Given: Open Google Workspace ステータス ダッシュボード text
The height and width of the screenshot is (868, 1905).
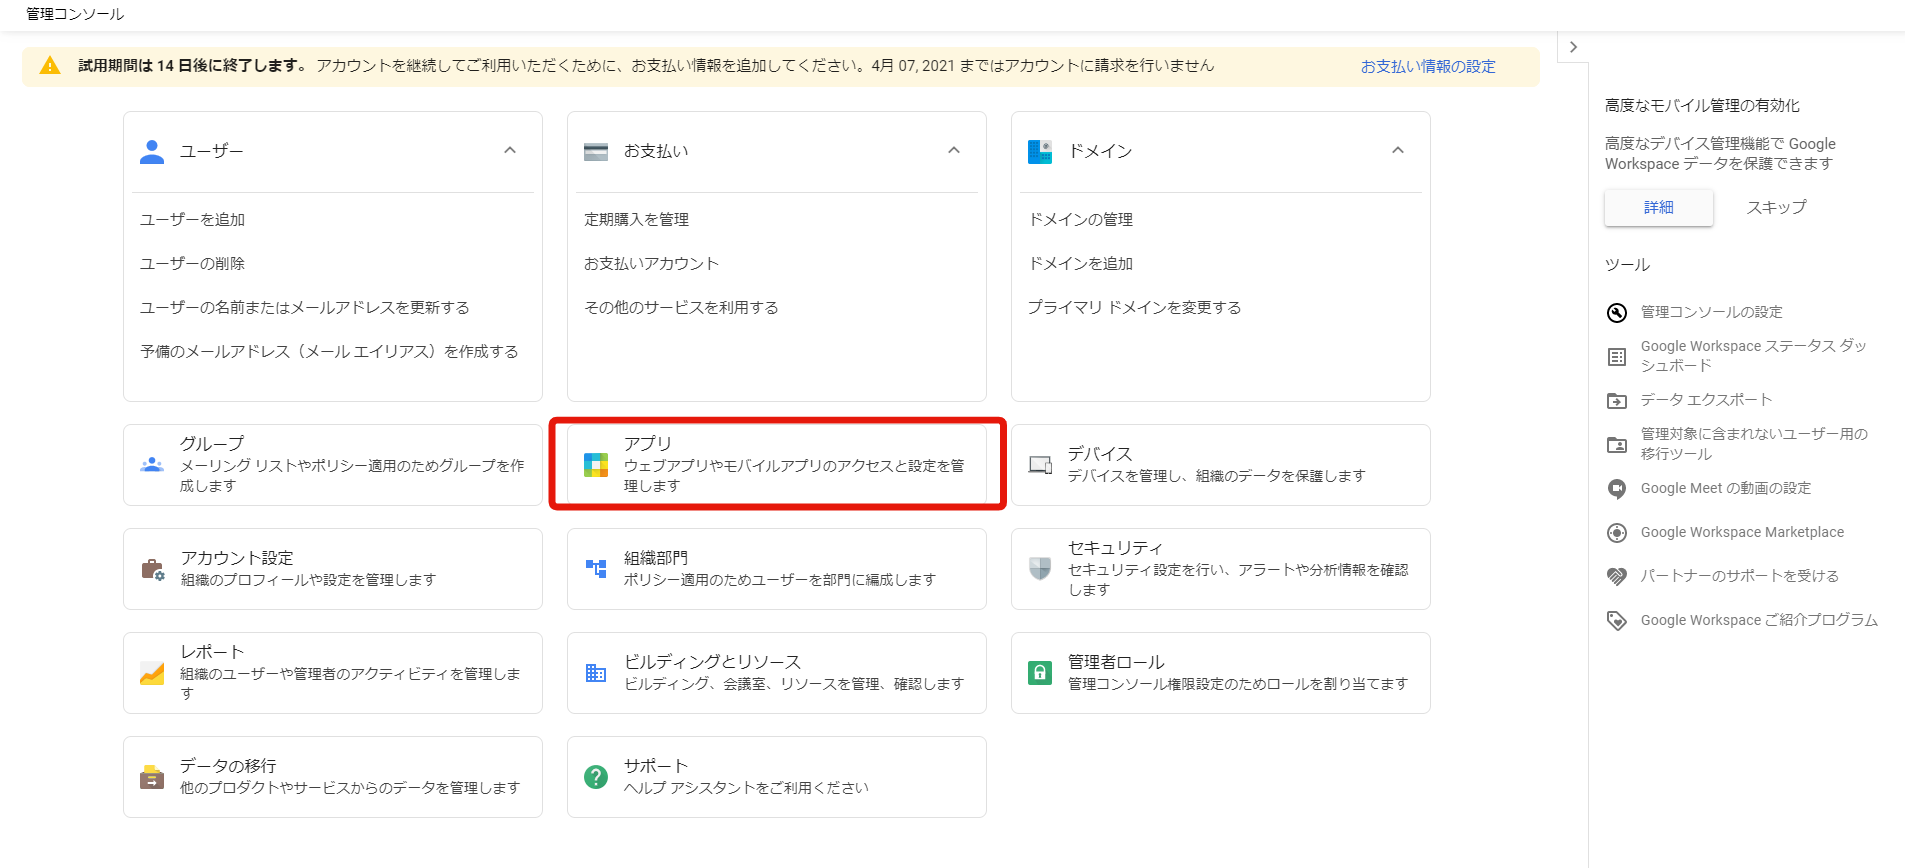Looking at the screenshot, I should tap(1754, 357).
